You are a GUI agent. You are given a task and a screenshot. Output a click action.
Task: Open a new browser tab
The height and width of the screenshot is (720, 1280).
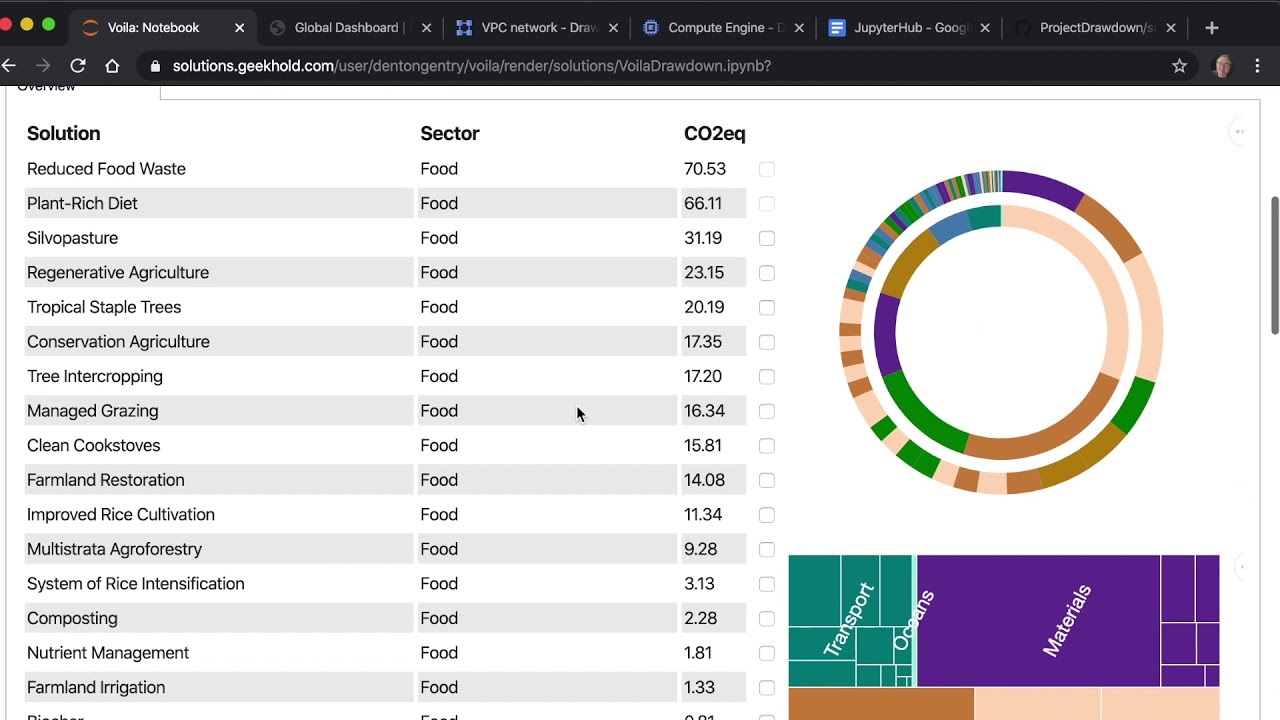[1212, 28]
